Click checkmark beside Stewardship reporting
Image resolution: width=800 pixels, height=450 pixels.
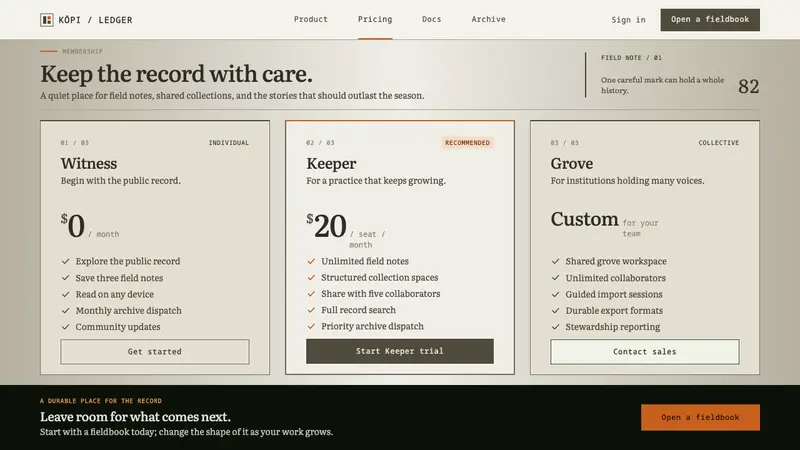tap(556, 327)
